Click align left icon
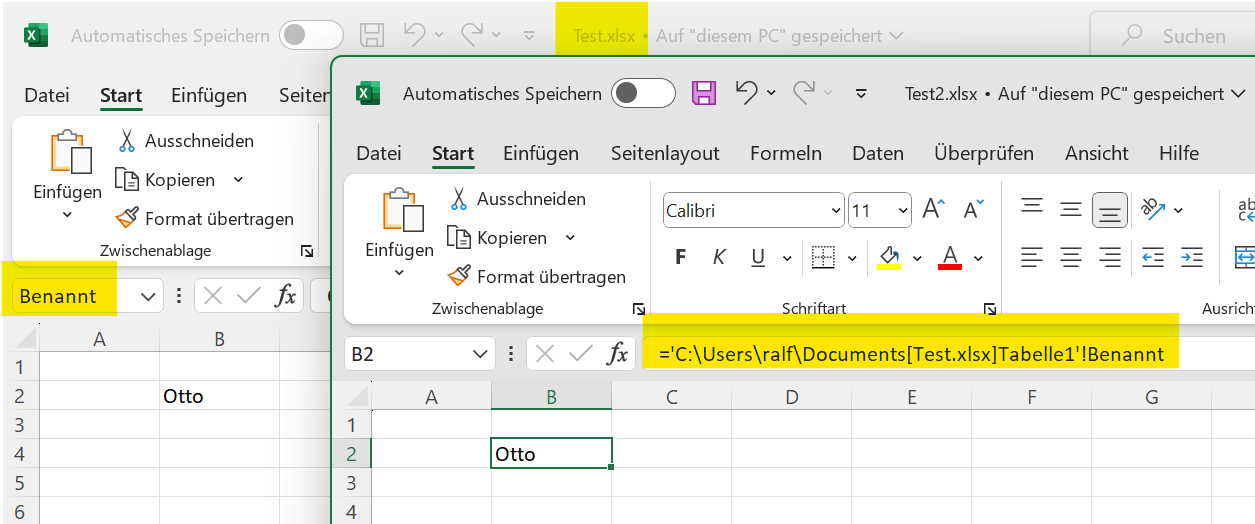The width and height of the screenshot is (1255, 524). point(1032,257)
